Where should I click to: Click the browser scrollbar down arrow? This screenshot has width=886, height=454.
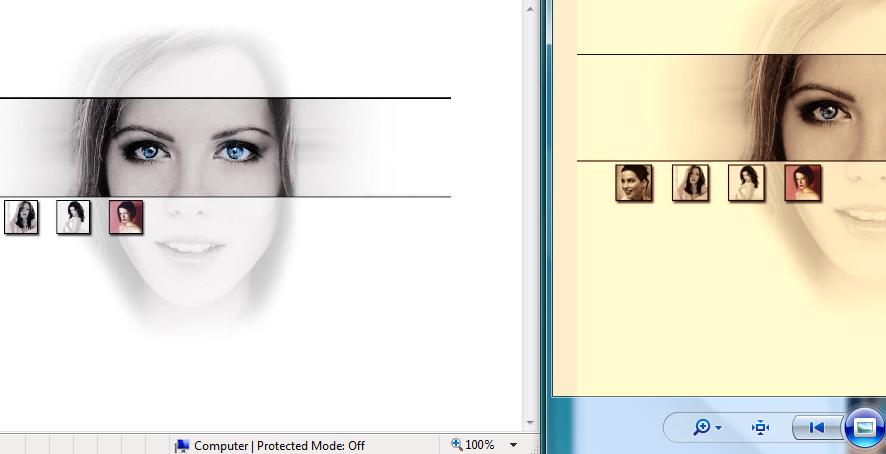(529, 422)
